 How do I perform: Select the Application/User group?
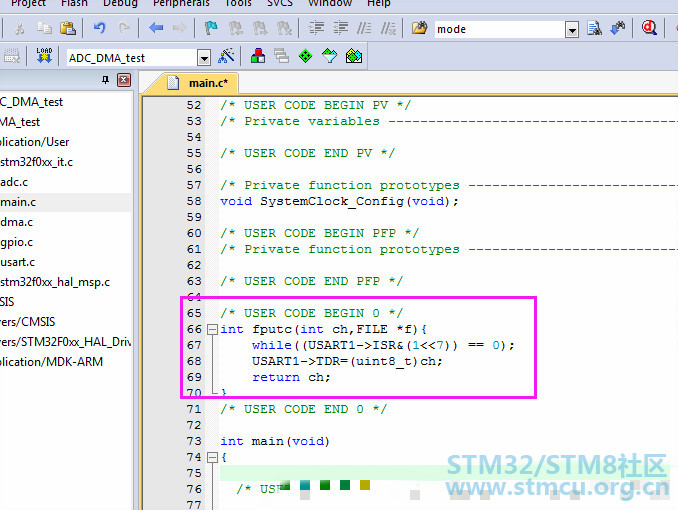point(35,142)
